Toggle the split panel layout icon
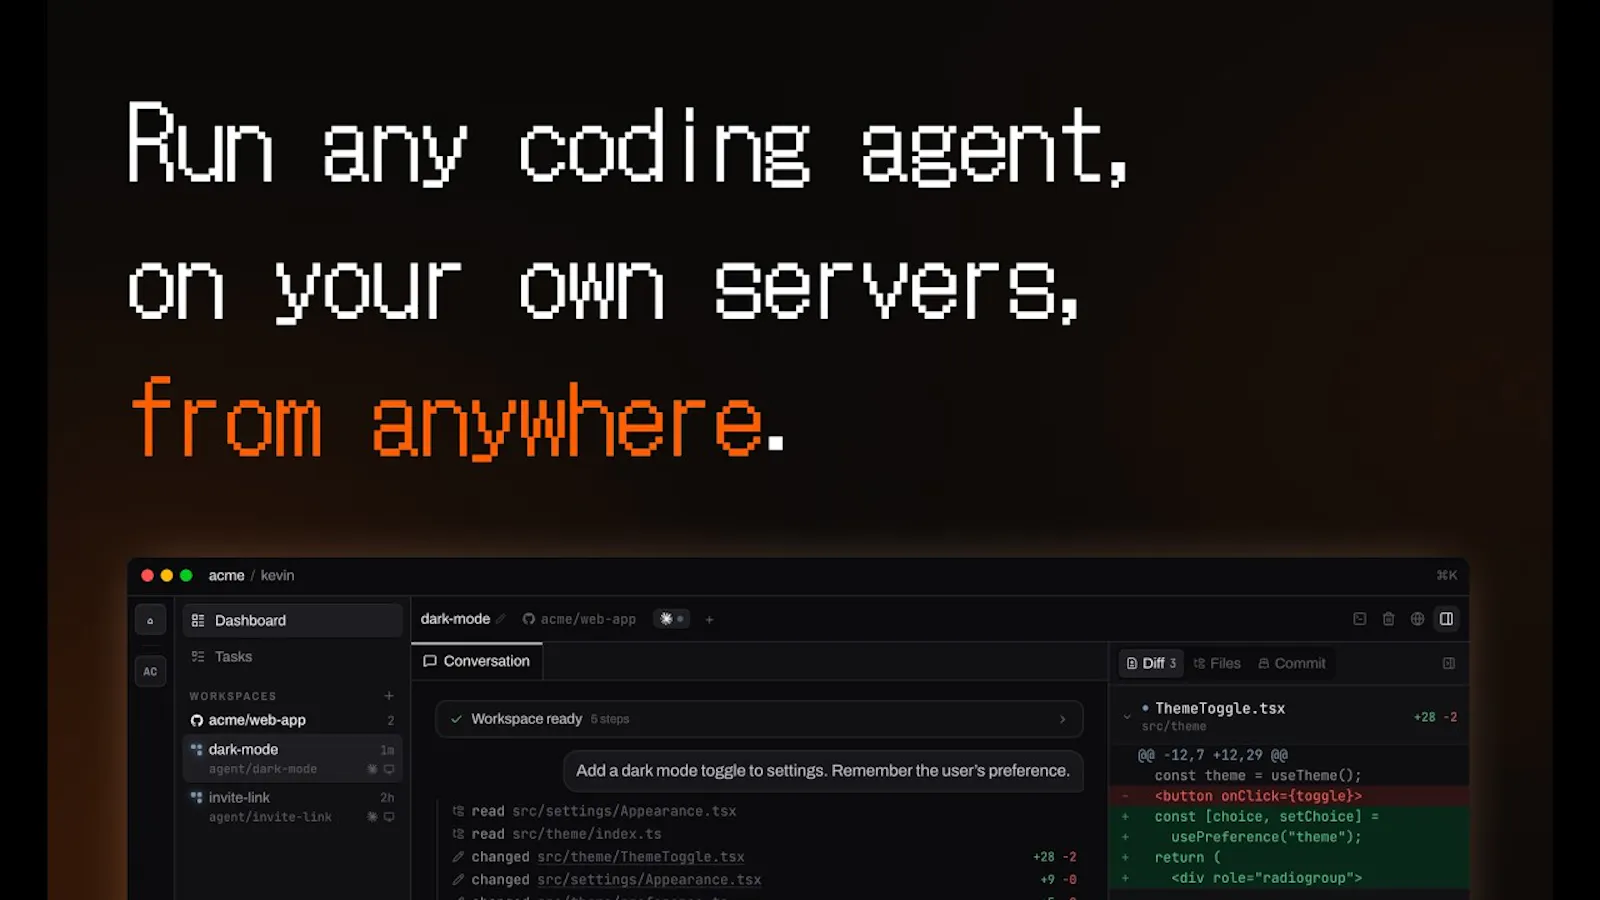 [1446, 619]
